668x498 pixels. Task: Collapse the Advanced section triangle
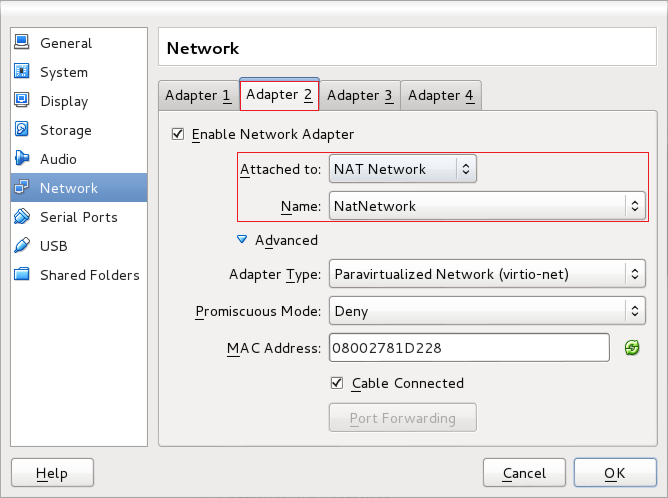(242, 239)
